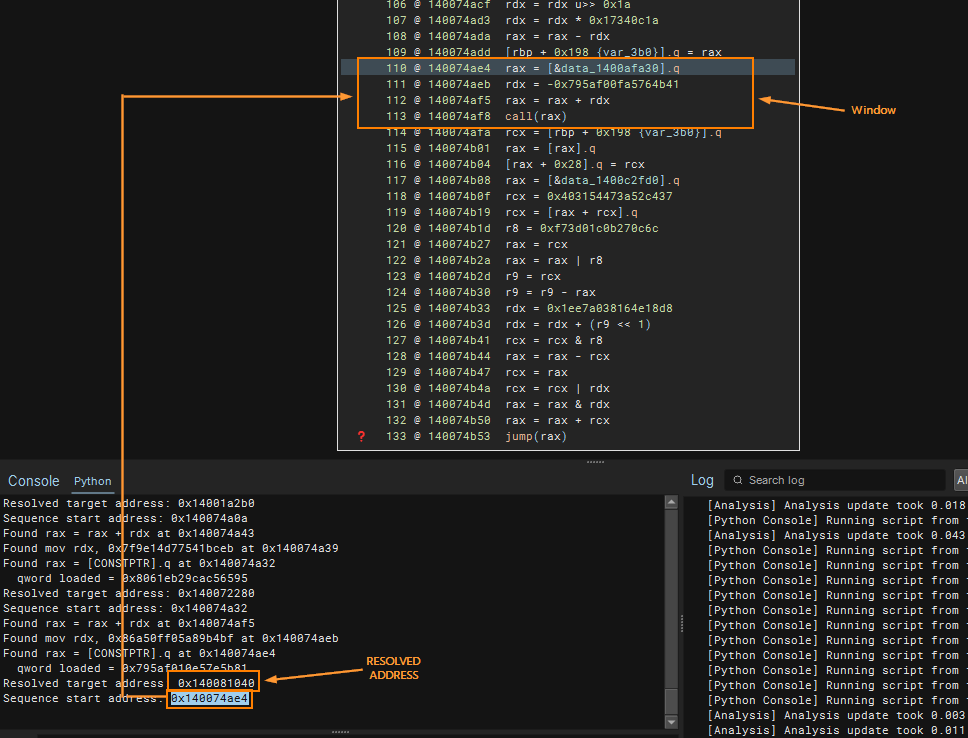This screenshot has width=968, height=738.
Task: Click the red question mark beside line 133
Action: coord(362,436)
